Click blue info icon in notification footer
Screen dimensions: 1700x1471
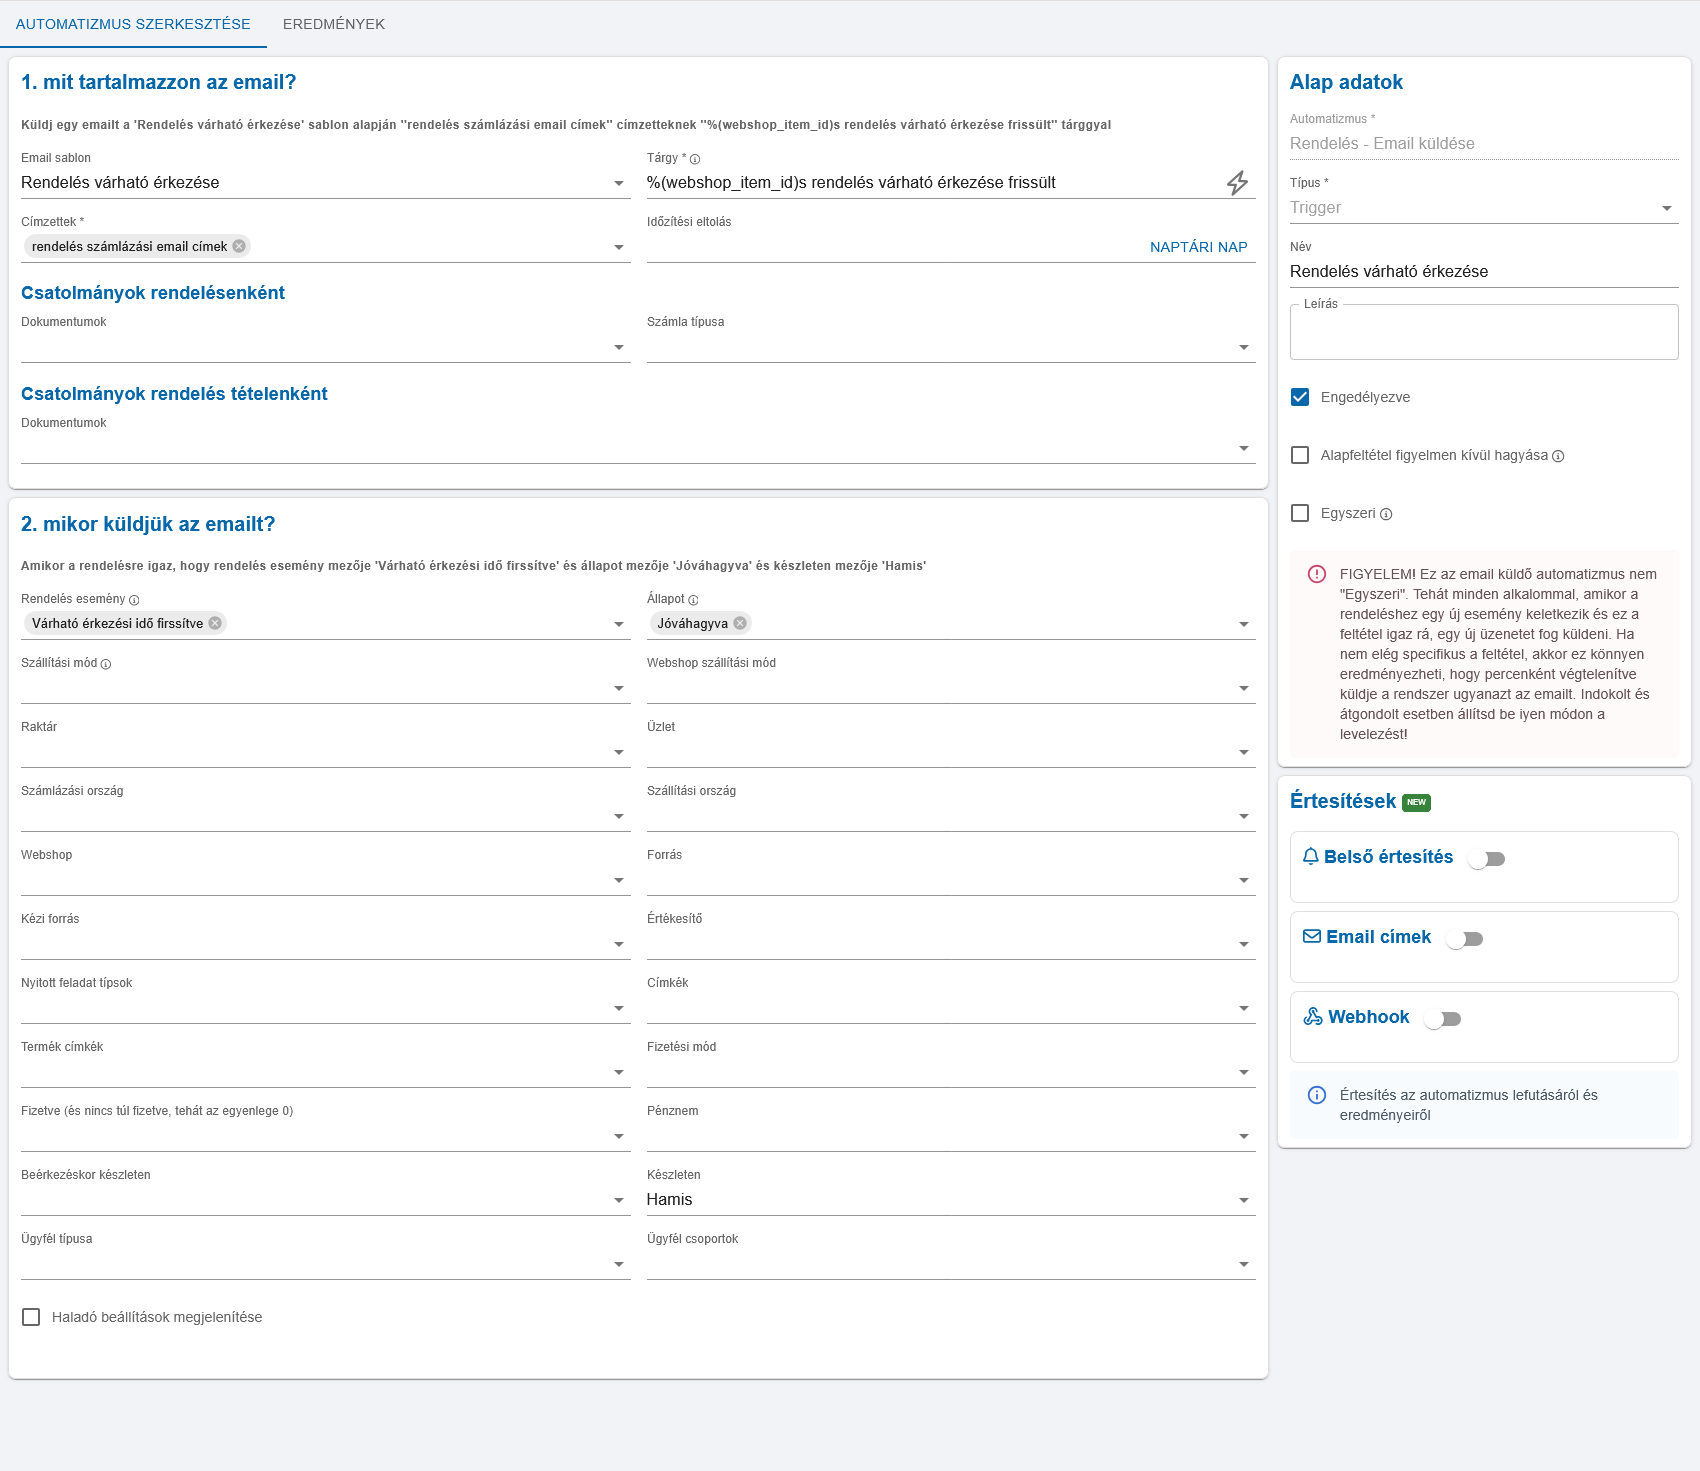point(1317,1095)
